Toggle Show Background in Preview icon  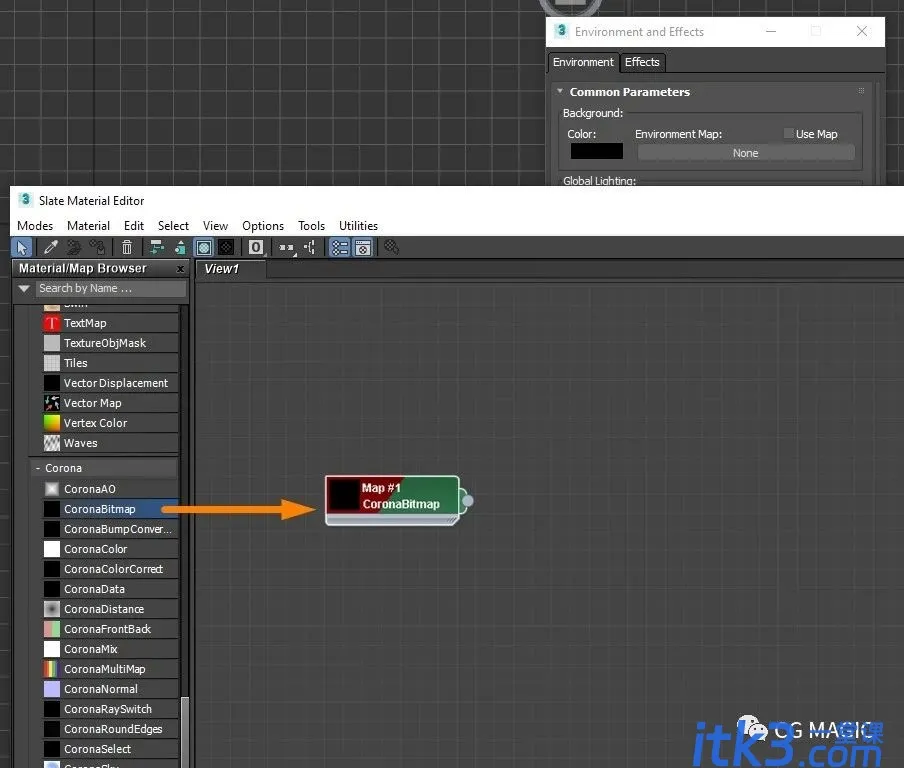coord(226,248)
